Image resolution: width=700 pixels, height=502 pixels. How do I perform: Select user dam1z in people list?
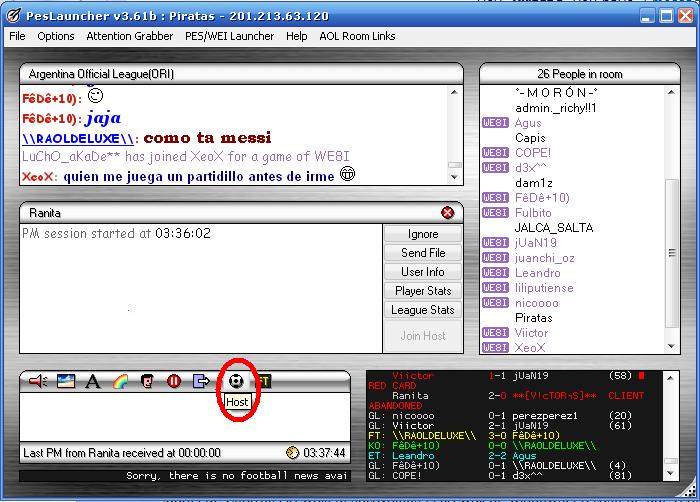click(533, 183)
